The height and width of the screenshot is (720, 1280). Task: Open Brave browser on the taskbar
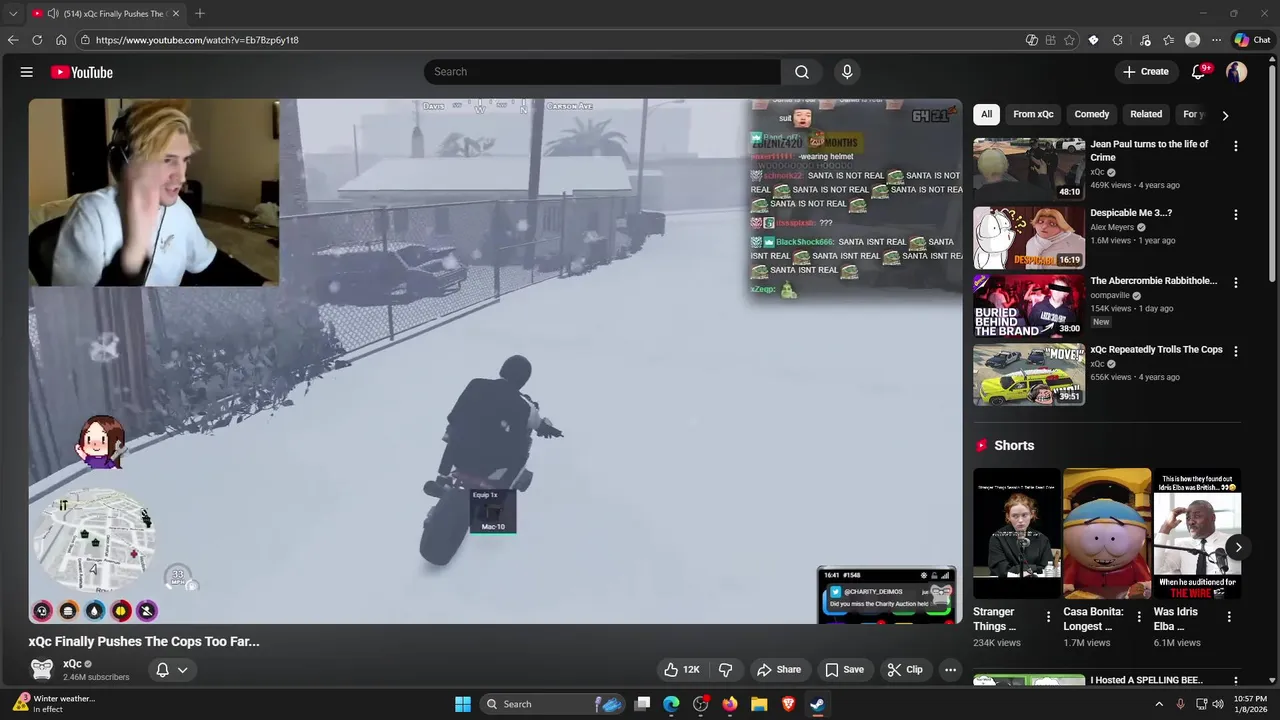coord(788,704)
